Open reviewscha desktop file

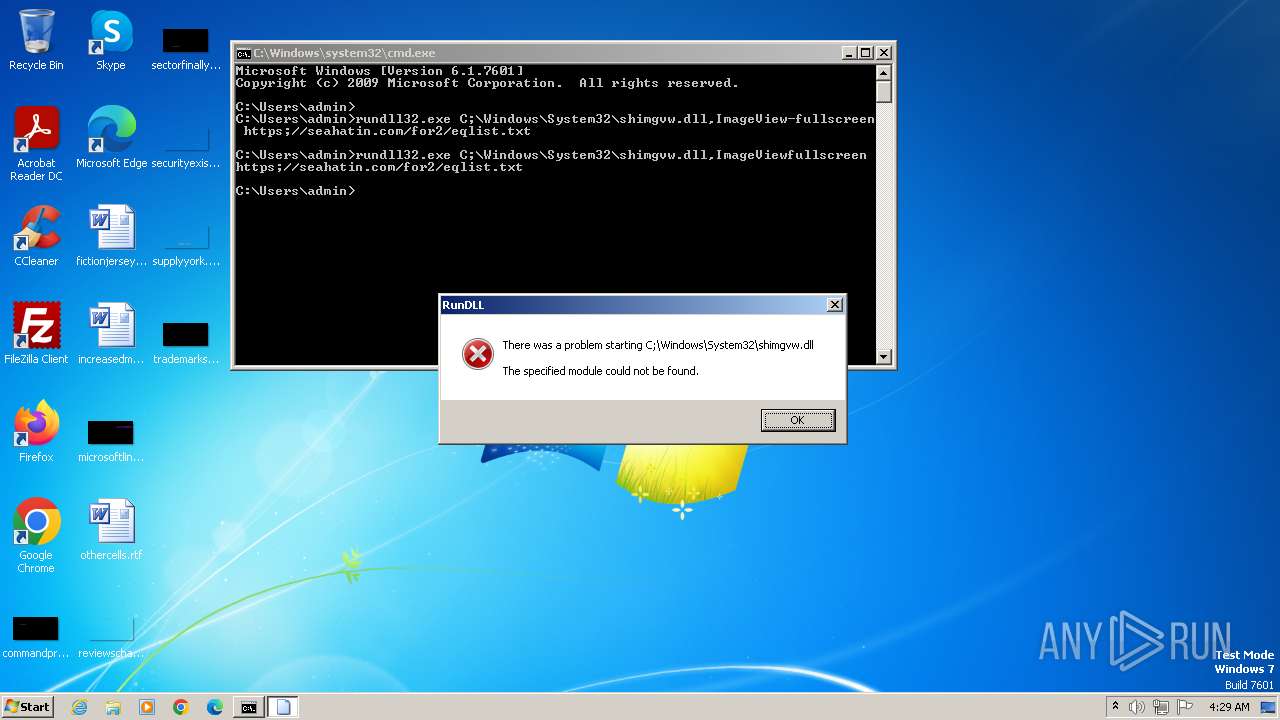(111, 636)
